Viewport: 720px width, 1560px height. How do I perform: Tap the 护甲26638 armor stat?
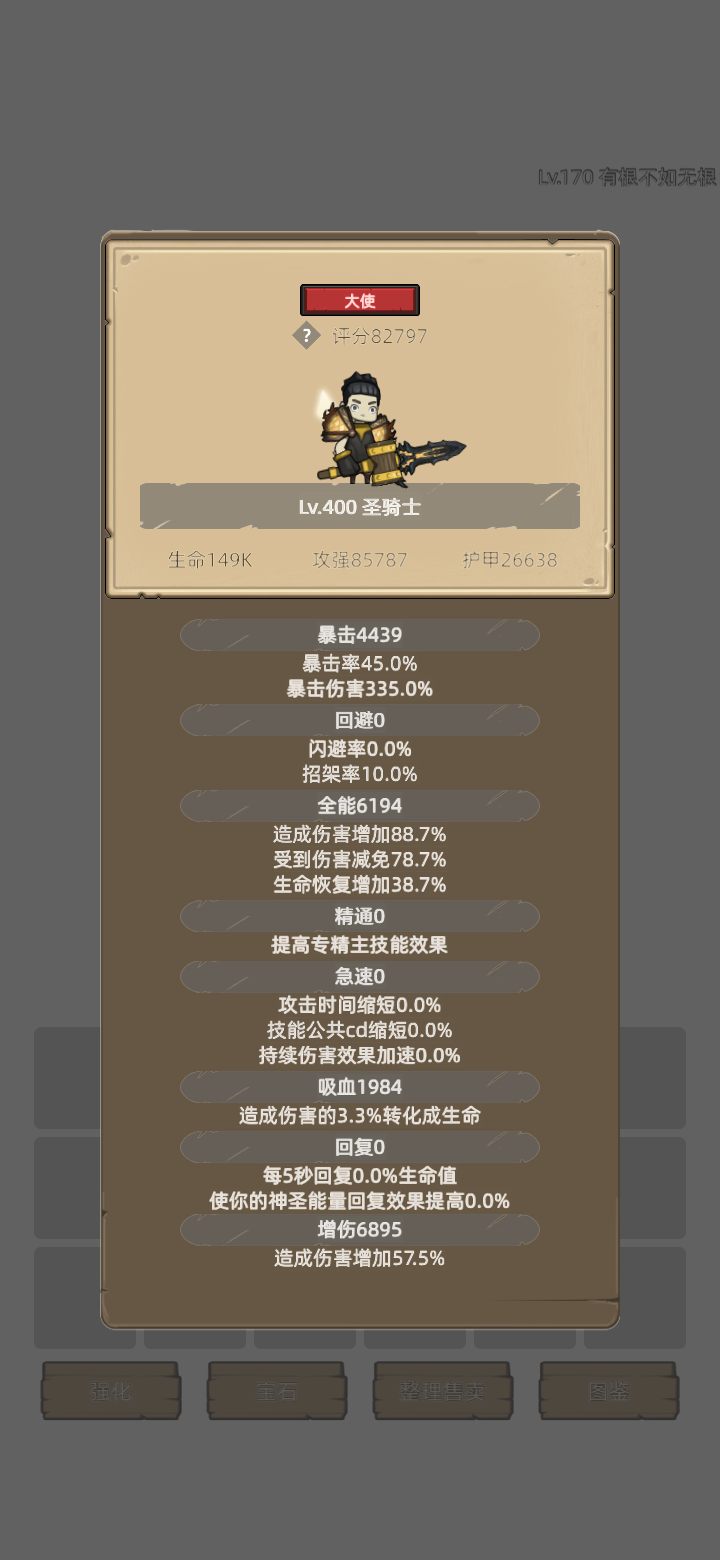pyautogui.click(x=510, y=560)
